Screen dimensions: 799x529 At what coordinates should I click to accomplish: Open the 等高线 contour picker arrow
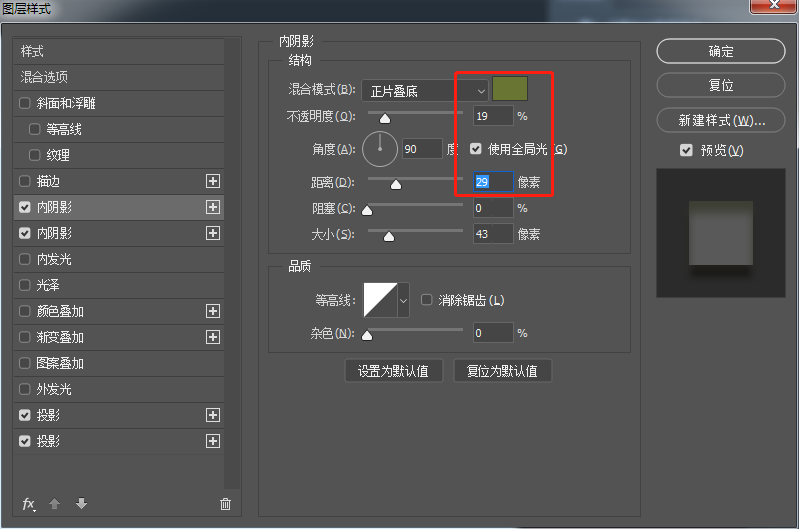click(x=403, y=300)
